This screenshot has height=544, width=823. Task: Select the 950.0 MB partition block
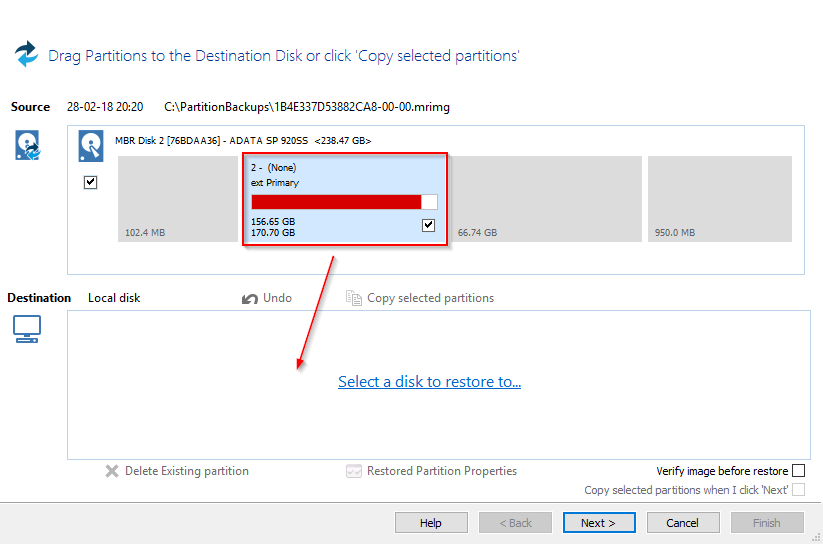tap(719, 198)
